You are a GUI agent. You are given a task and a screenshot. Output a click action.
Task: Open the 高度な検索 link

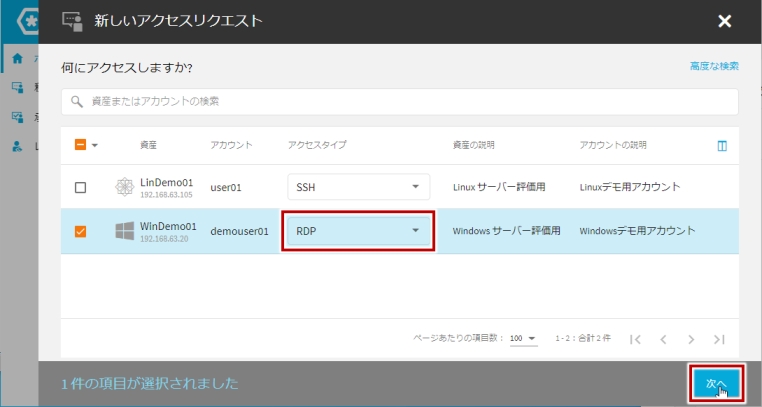tap(714, 66)
